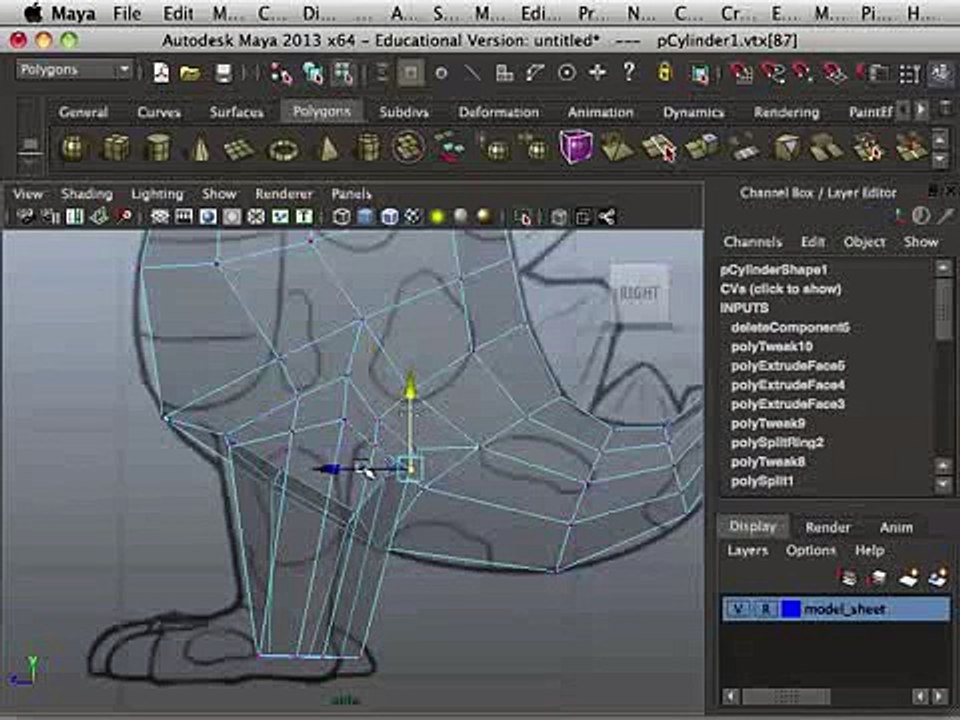Create a polygon plane from the shelf

pos(239,149)
